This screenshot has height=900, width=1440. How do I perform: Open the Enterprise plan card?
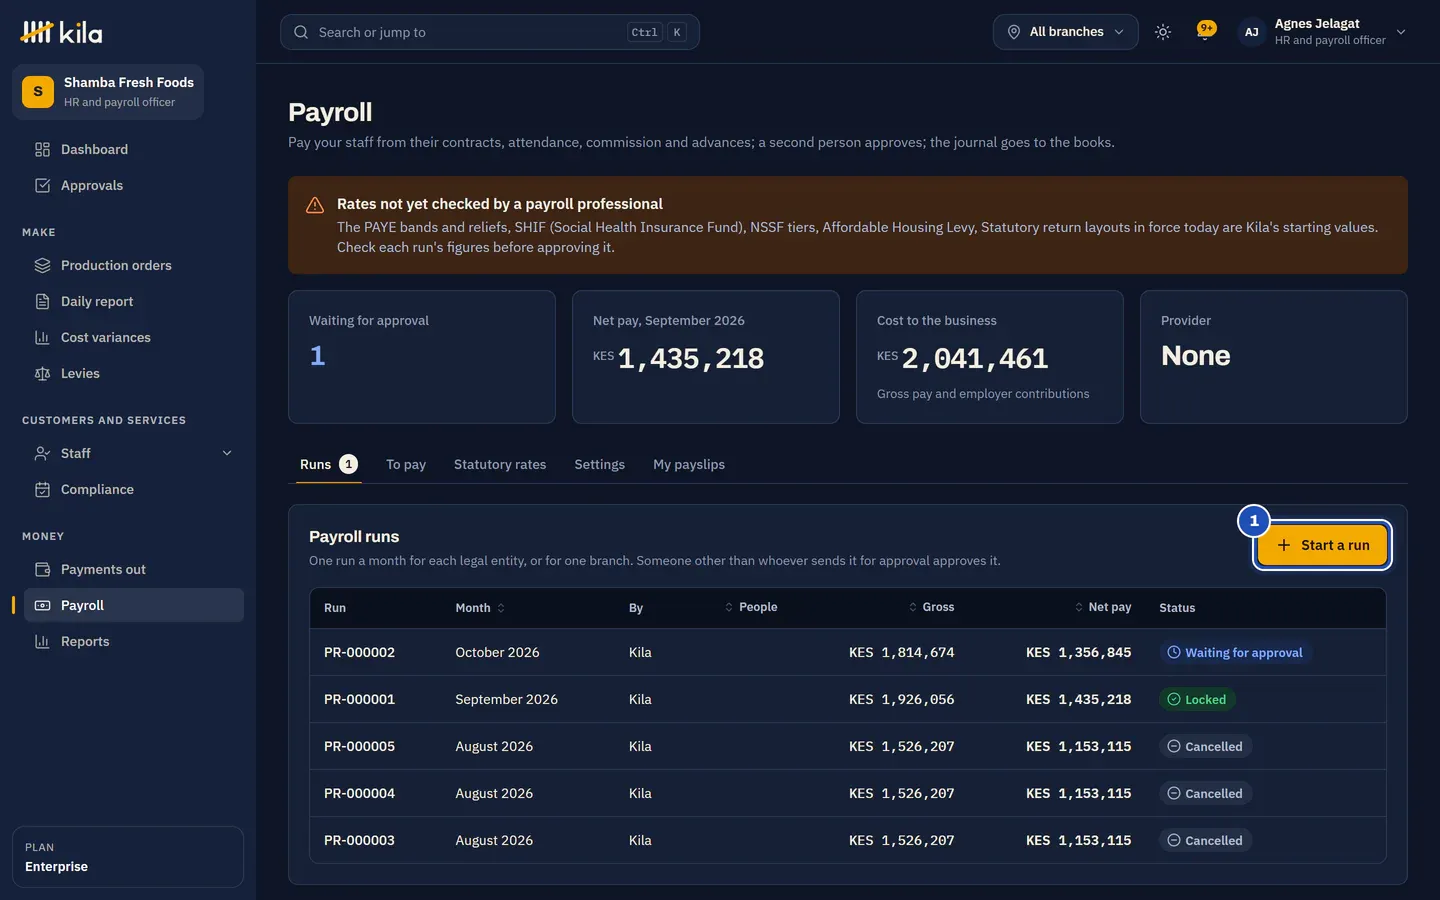click(128, 857)
